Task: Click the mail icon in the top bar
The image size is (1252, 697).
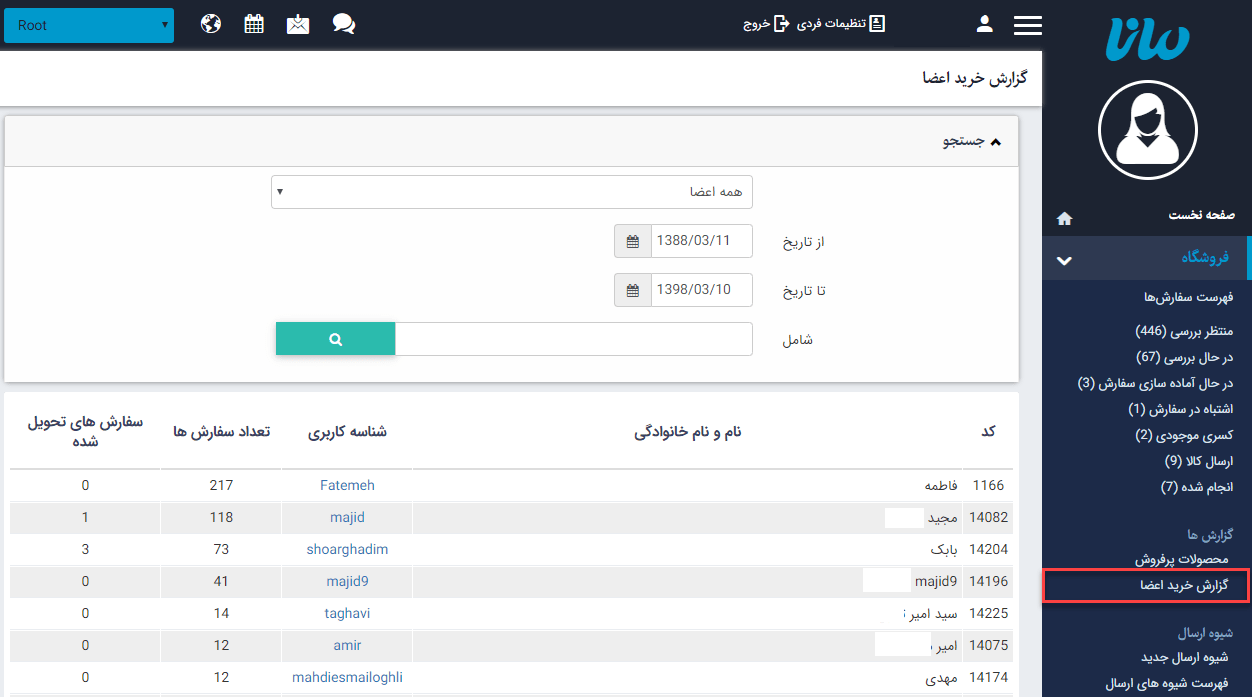Action: 298,24
